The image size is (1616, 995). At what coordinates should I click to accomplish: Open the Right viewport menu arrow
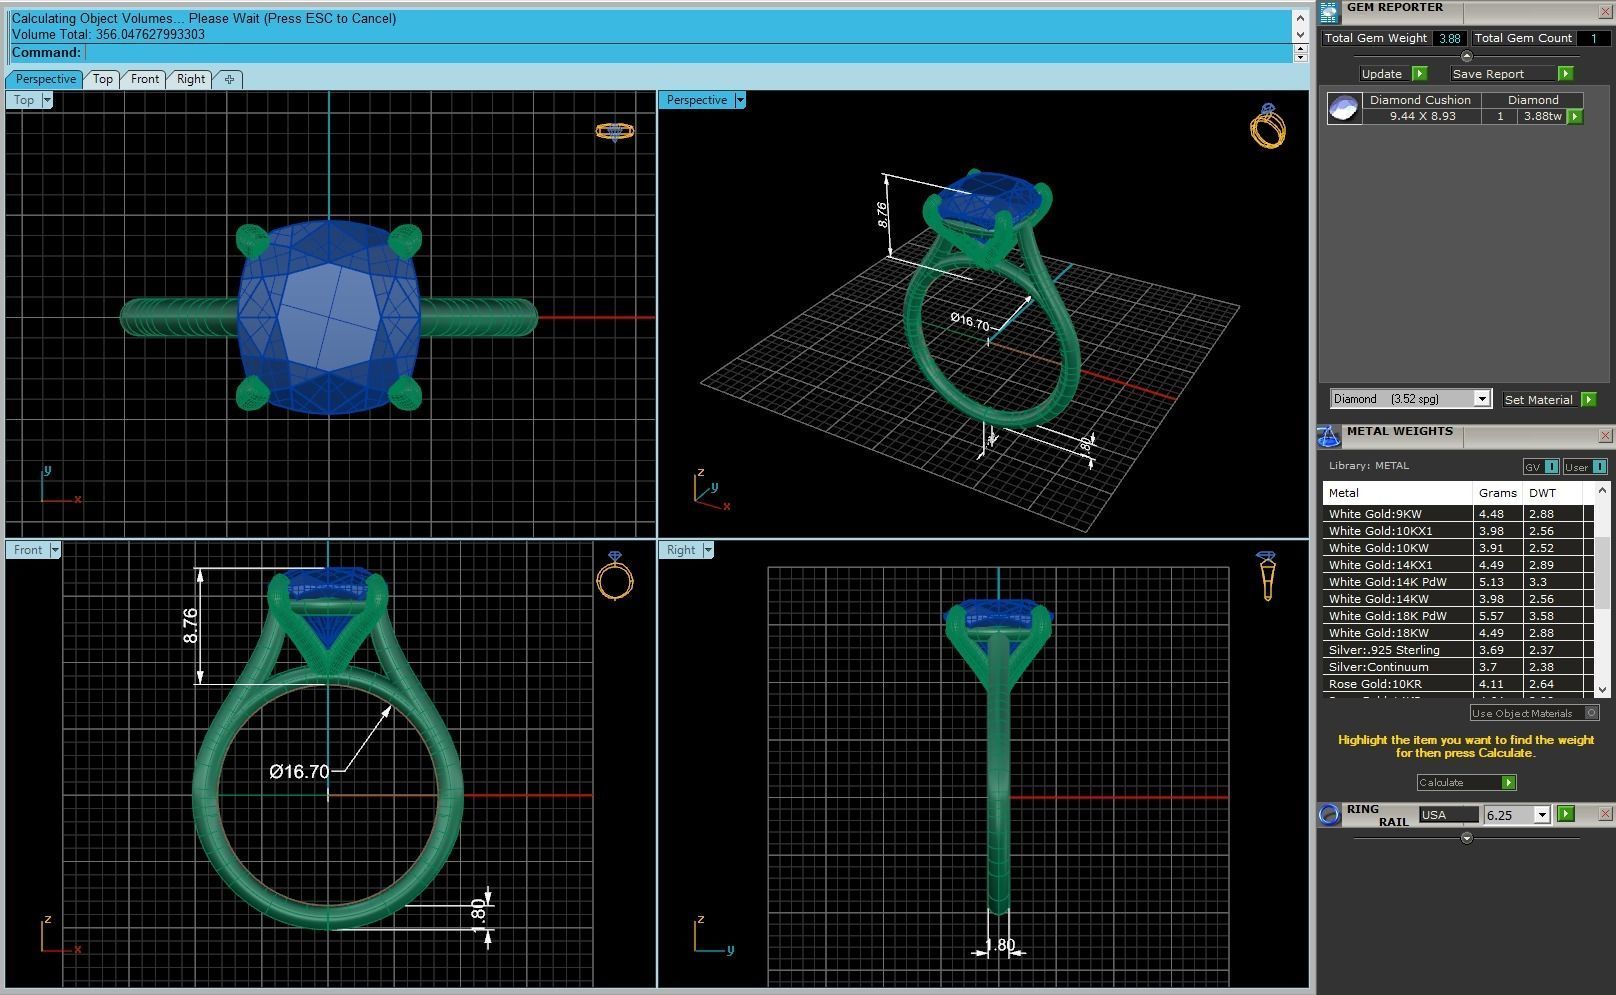pyautogui.click(x=708, y=550)
